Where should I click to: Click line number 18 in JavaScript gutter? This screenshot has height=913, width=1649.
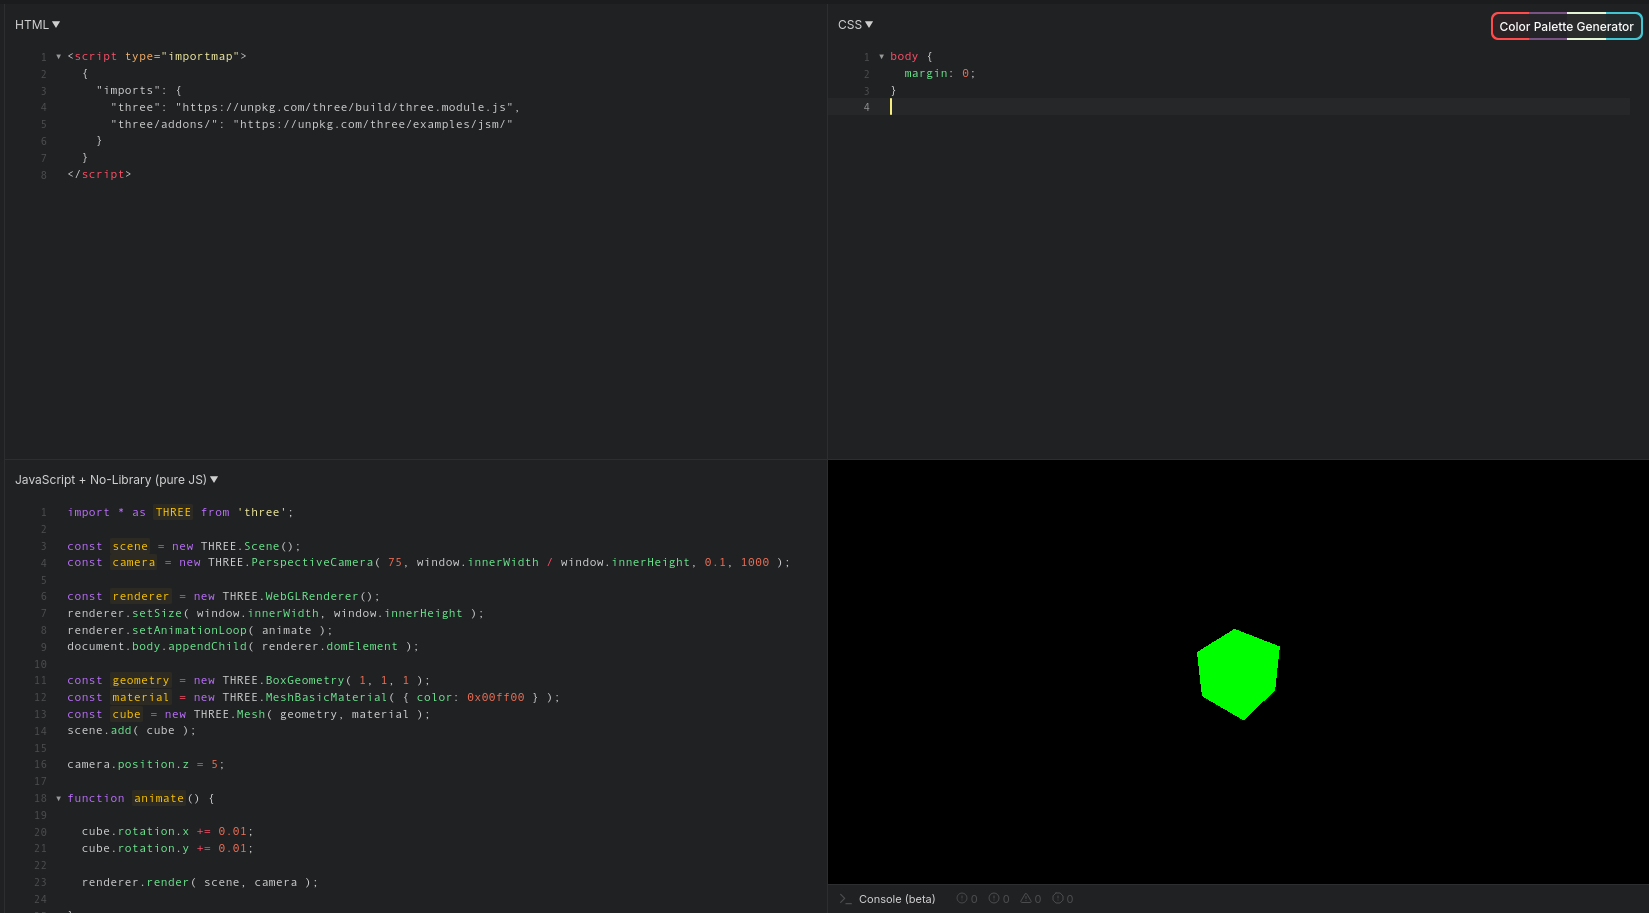[x=40, y=798]
